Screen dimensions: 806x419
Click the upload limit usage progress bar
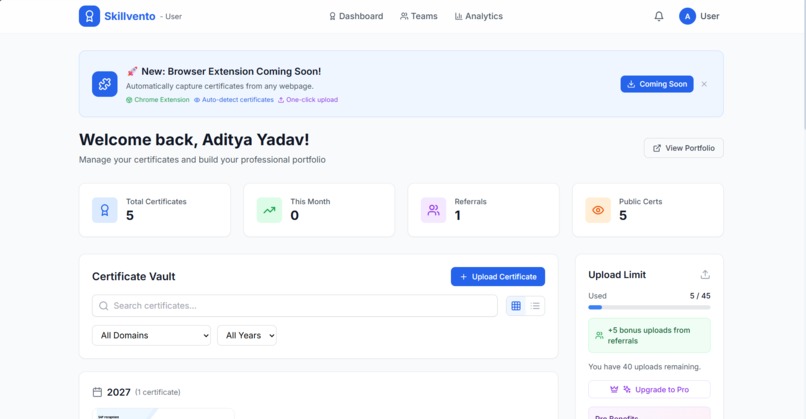[649, 307]
